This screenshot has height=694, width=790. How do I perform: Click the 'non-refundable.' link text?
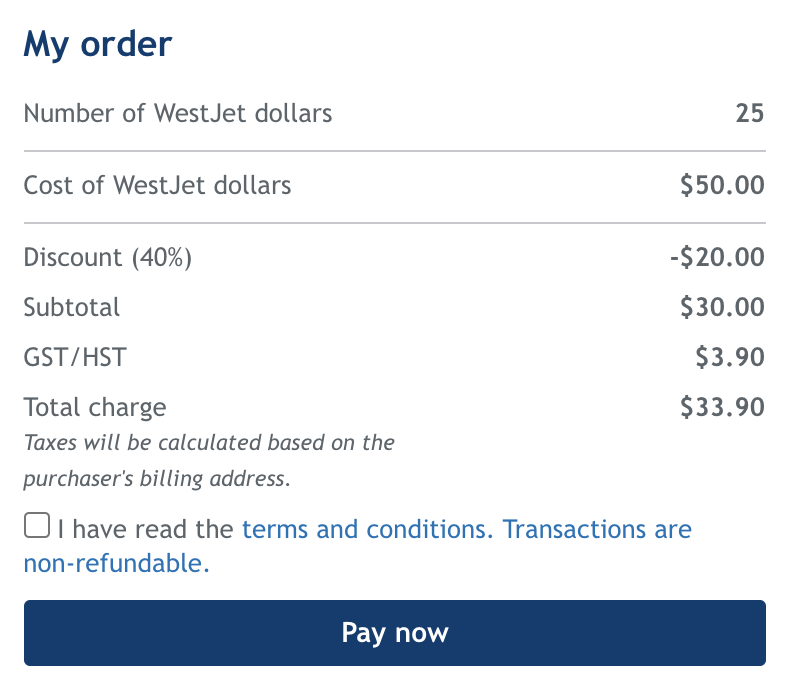point(116,564)
